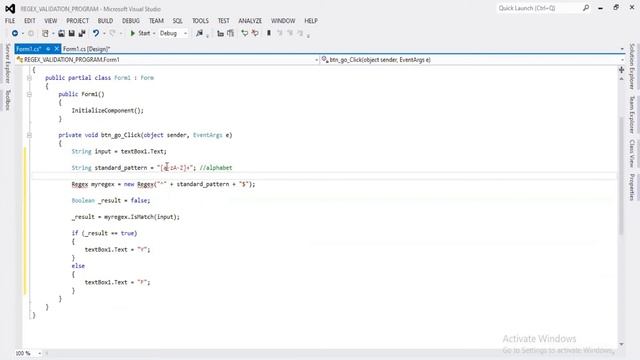Viewport: 640px width, 360px height.
Task: Open the Solution Explorer side panel
Action: tap(632, 66)
